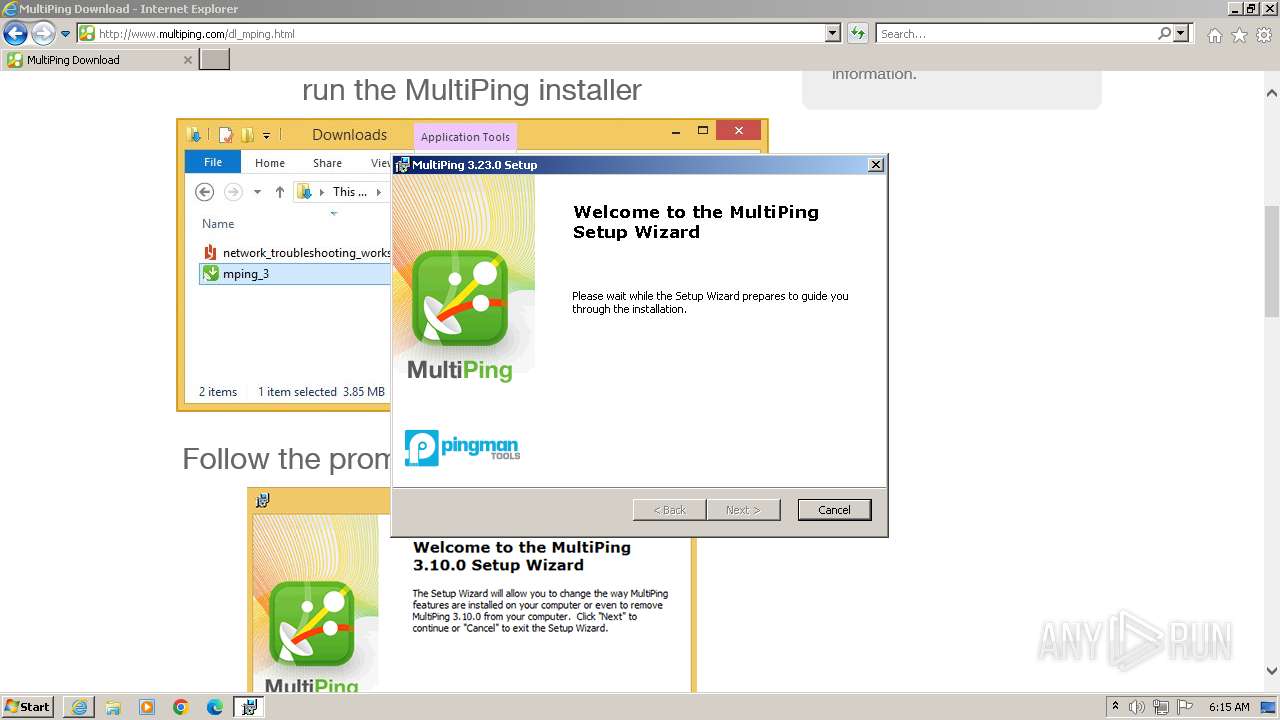The width and height of the screenshot is (1280, 720).
Task: Click the IE Back navigation button
Action: pyautogui.click(x=15, y=33)
